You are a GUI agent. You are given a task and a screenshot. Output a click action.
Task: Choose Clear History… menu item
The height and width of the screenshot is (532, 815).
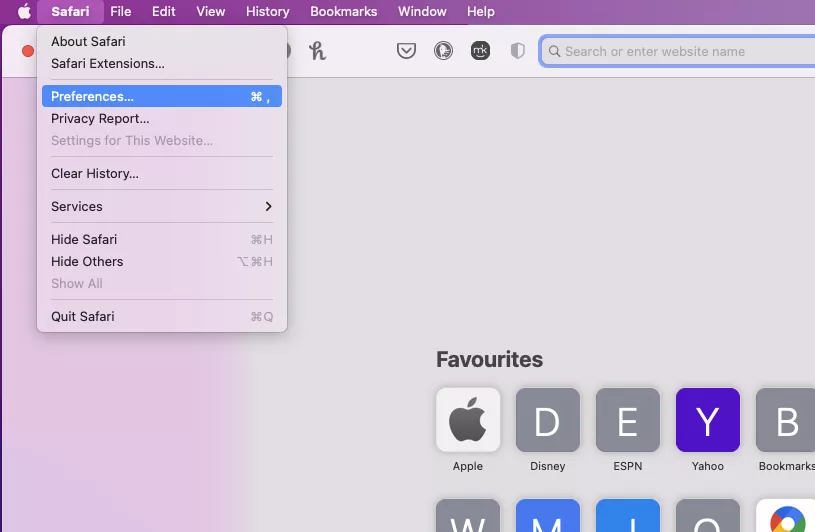(95, 173)
